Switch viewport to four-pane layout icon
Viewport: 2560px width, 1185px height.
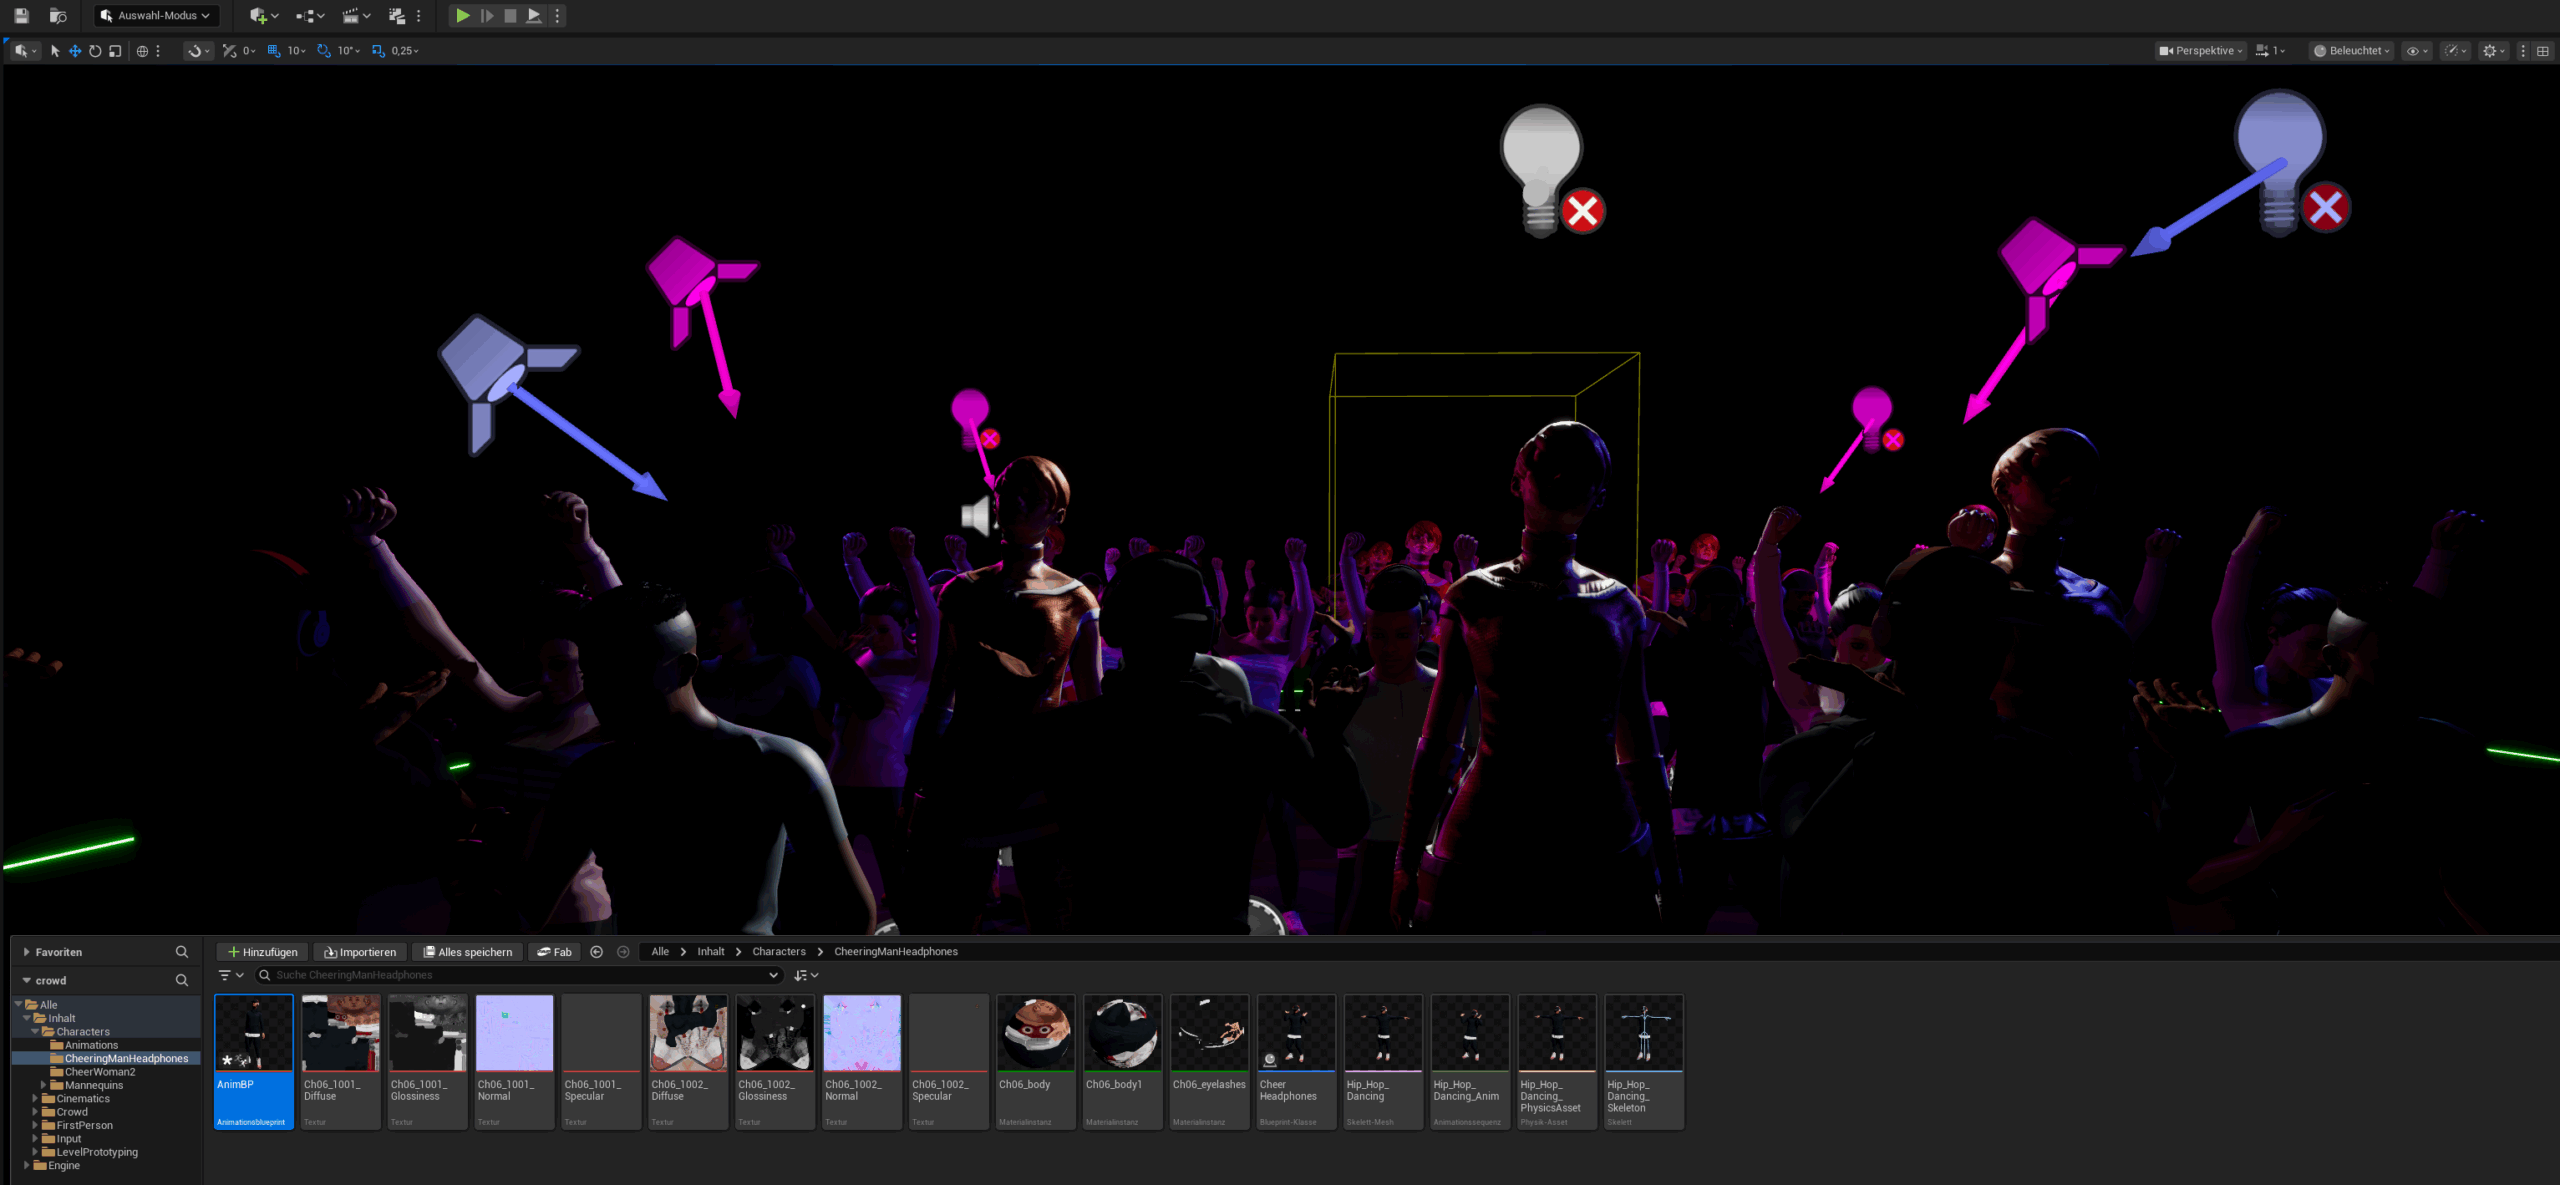(x=2542, y=51)
